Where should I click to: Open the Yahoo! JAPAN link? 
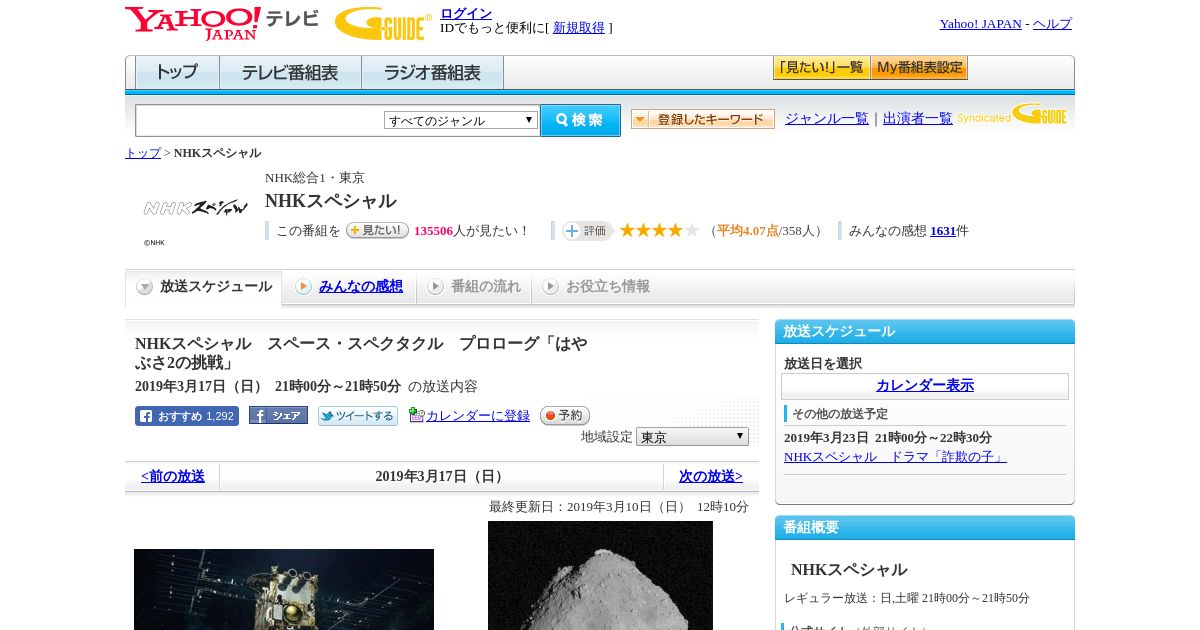point(981,24)
